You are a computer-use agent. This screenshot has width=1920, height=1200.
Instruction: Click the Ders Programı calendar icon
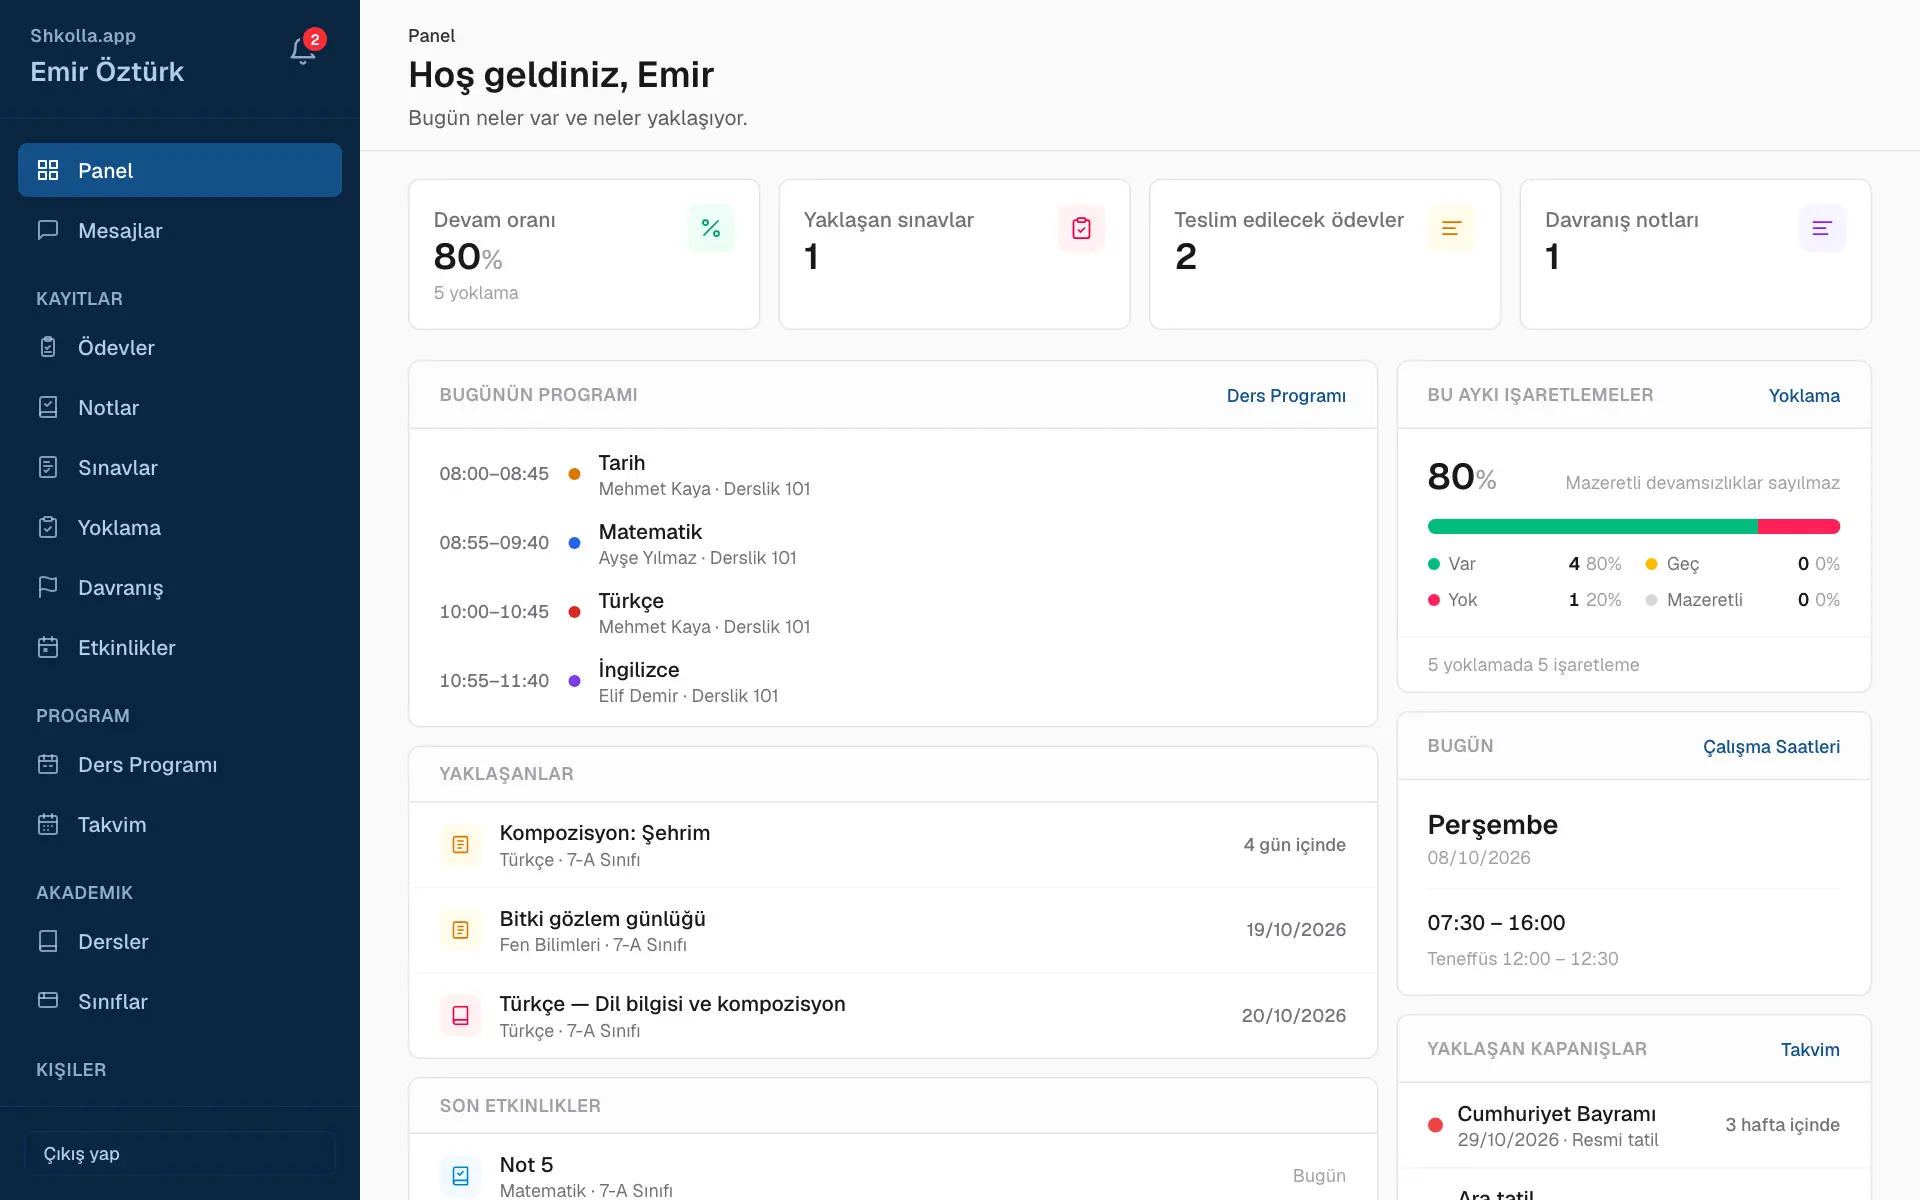point(48,764)
